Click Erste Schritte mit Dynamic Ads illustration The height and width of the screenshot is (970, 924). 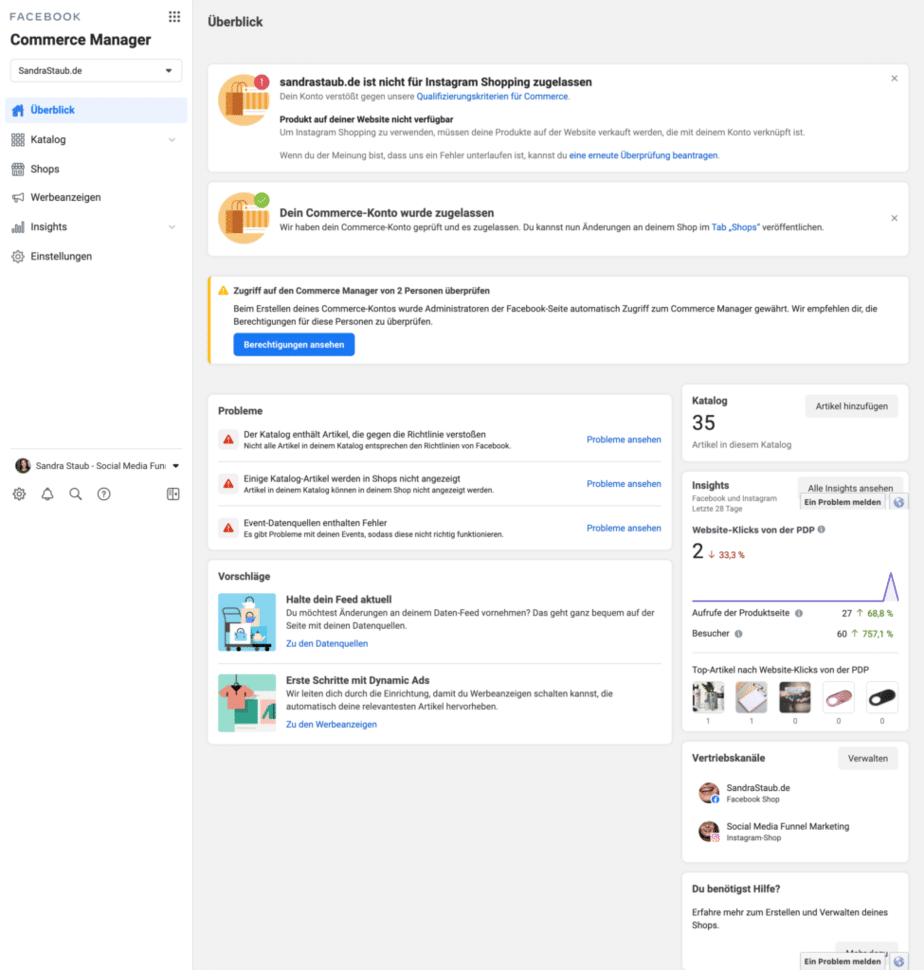click(x=247, y=703)
